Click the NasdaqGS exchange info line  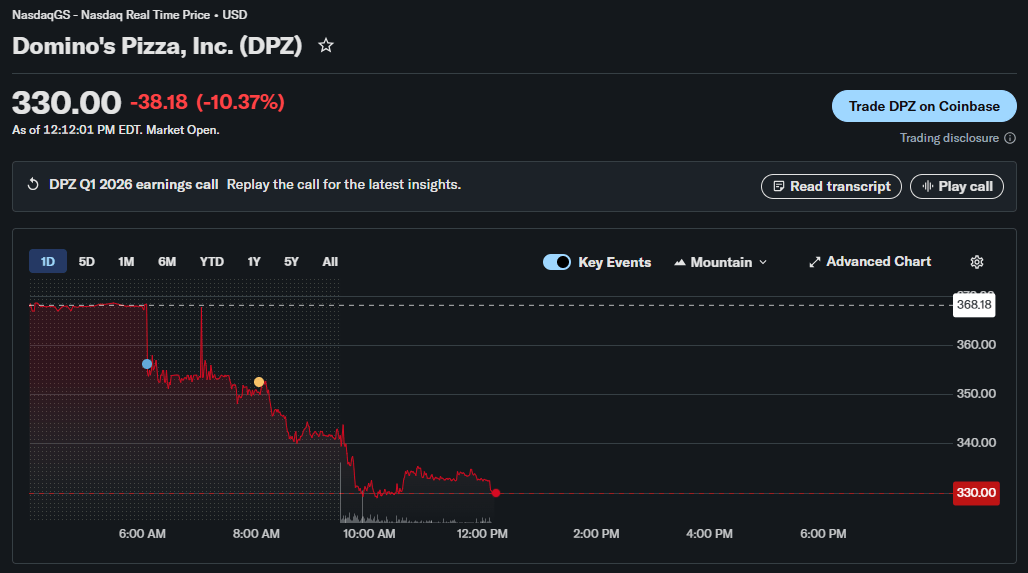pyautogui.click(x=130, y=14)
